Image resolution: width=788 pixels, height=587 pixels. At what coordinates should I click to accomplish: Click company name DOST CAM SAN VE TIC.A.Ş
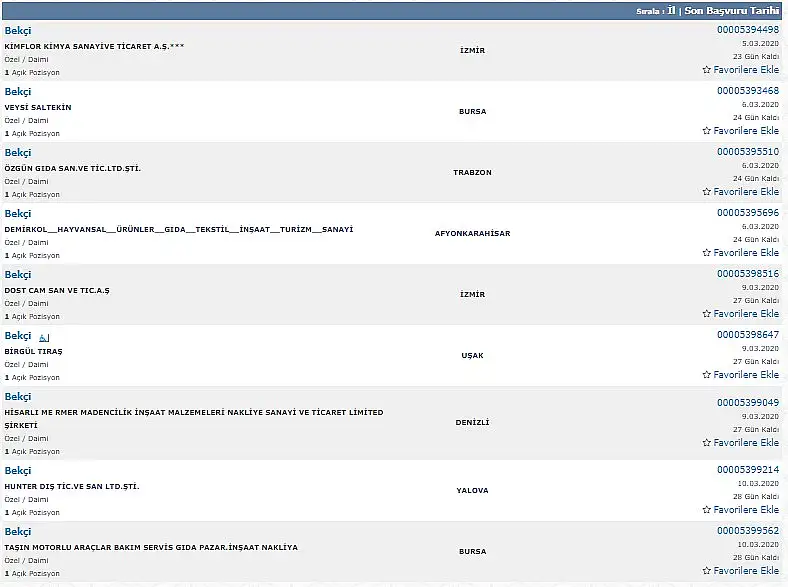57,290
